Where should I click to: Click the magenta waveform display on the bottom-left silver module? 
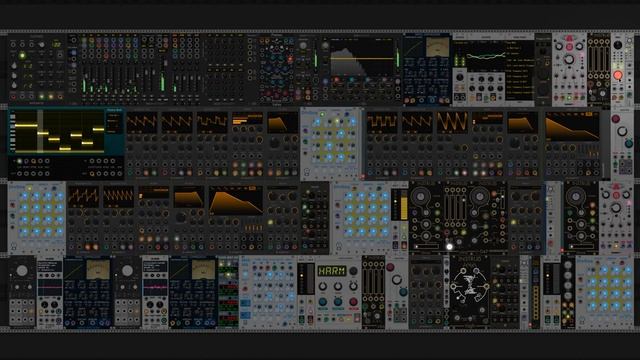(x=49, y=287)
